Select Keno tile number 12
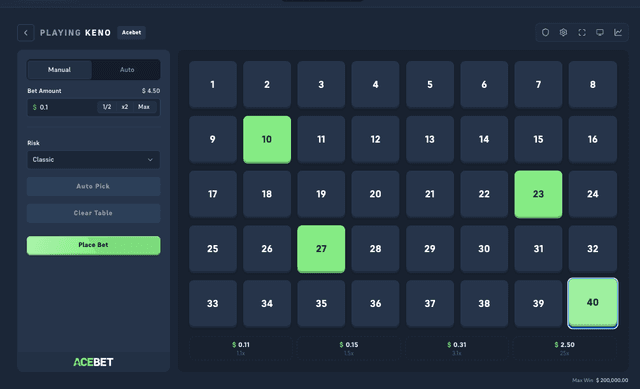Viewport: 640px width, 389px height. click(376, 139)
